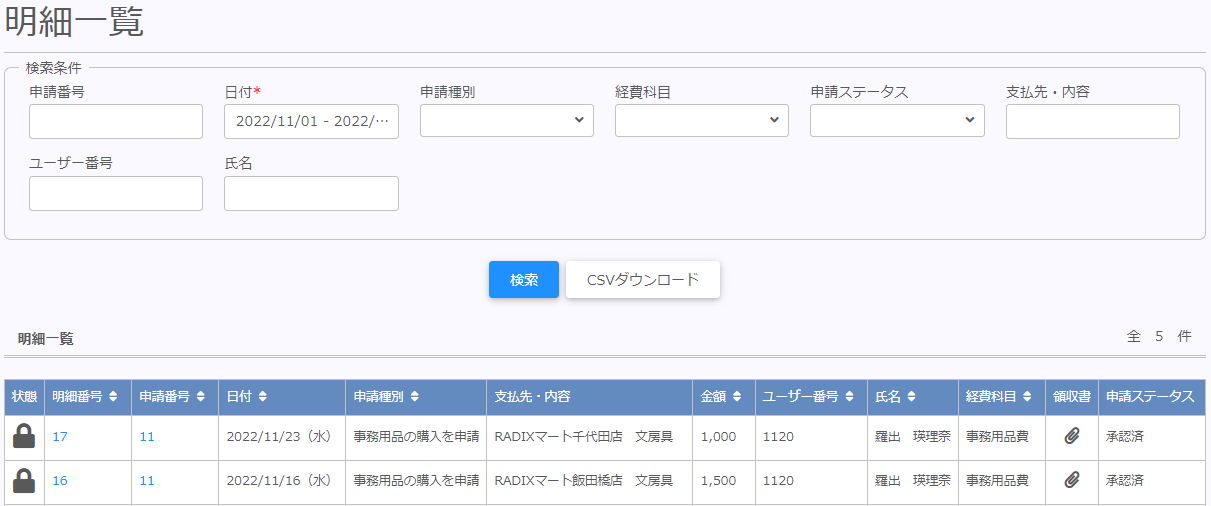The height and width of the screenshot is (506, 1211).
Task: Open detail number 17 link
Action: (60, 437)
